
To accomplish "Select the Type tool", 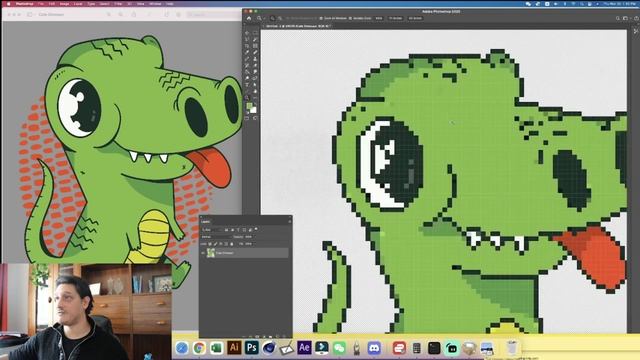I will pos(247,84).
